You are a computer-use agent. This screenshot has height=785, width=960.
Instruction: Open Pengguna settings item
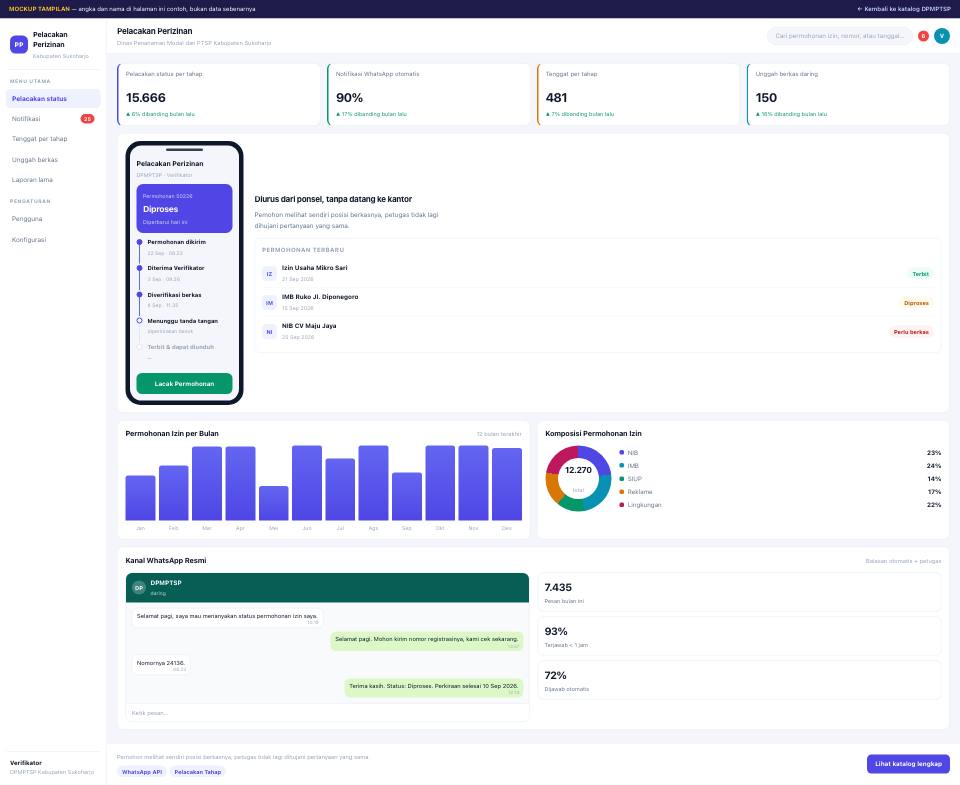53,219
